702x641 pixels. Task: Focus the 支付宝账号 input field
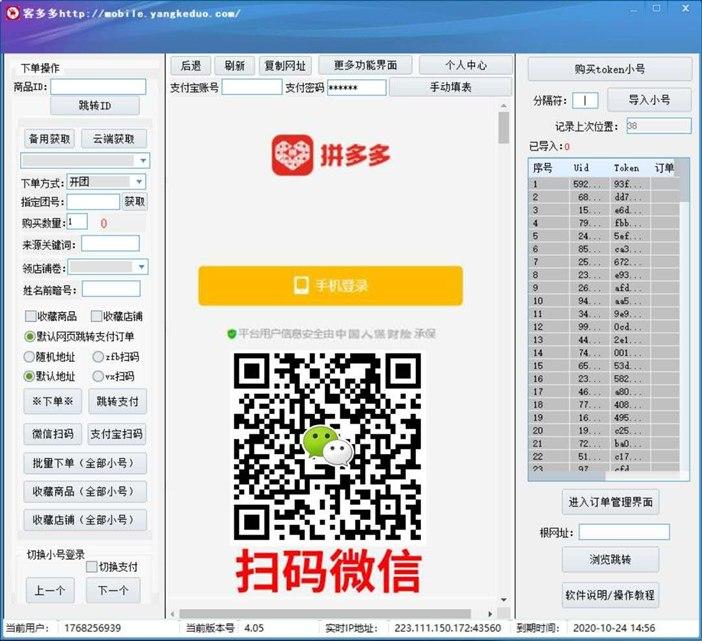[252, 87]
